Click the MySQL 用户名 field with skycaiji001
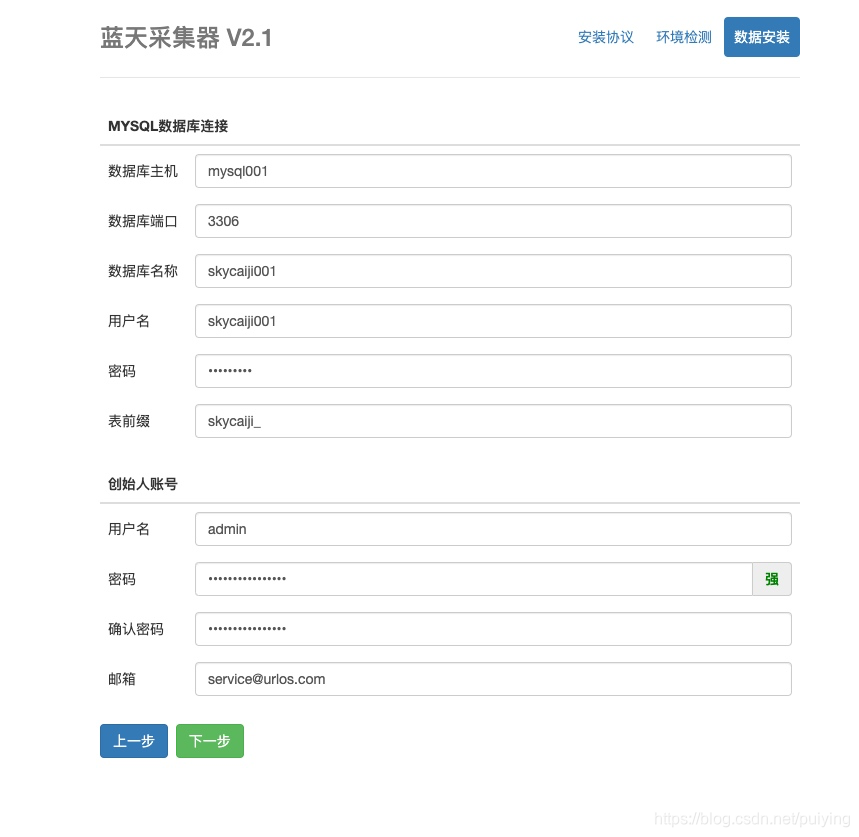Screen dimensions: 859x837 tap(493, 321)
